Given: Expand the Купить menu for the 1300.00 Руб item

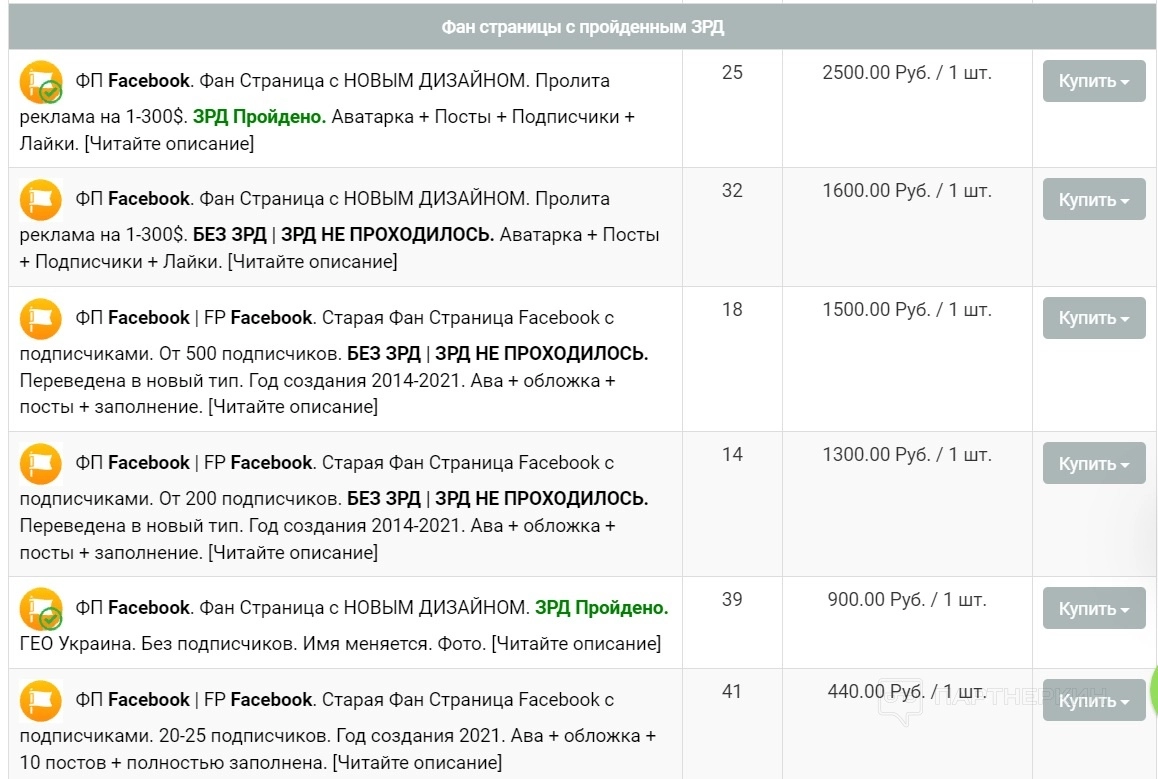Looking at the screenshot, I should 1093,463.
